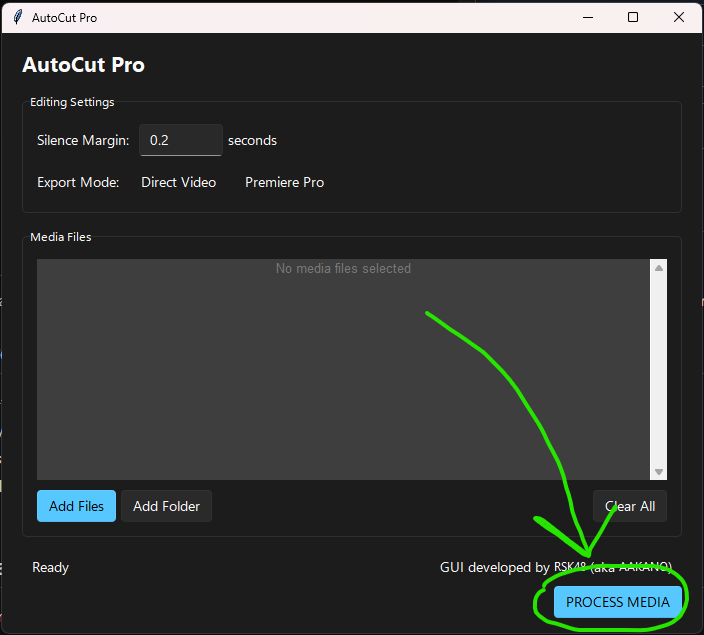
Task: Select Premiere Pro export mode
Action: (x=285, y=182)
